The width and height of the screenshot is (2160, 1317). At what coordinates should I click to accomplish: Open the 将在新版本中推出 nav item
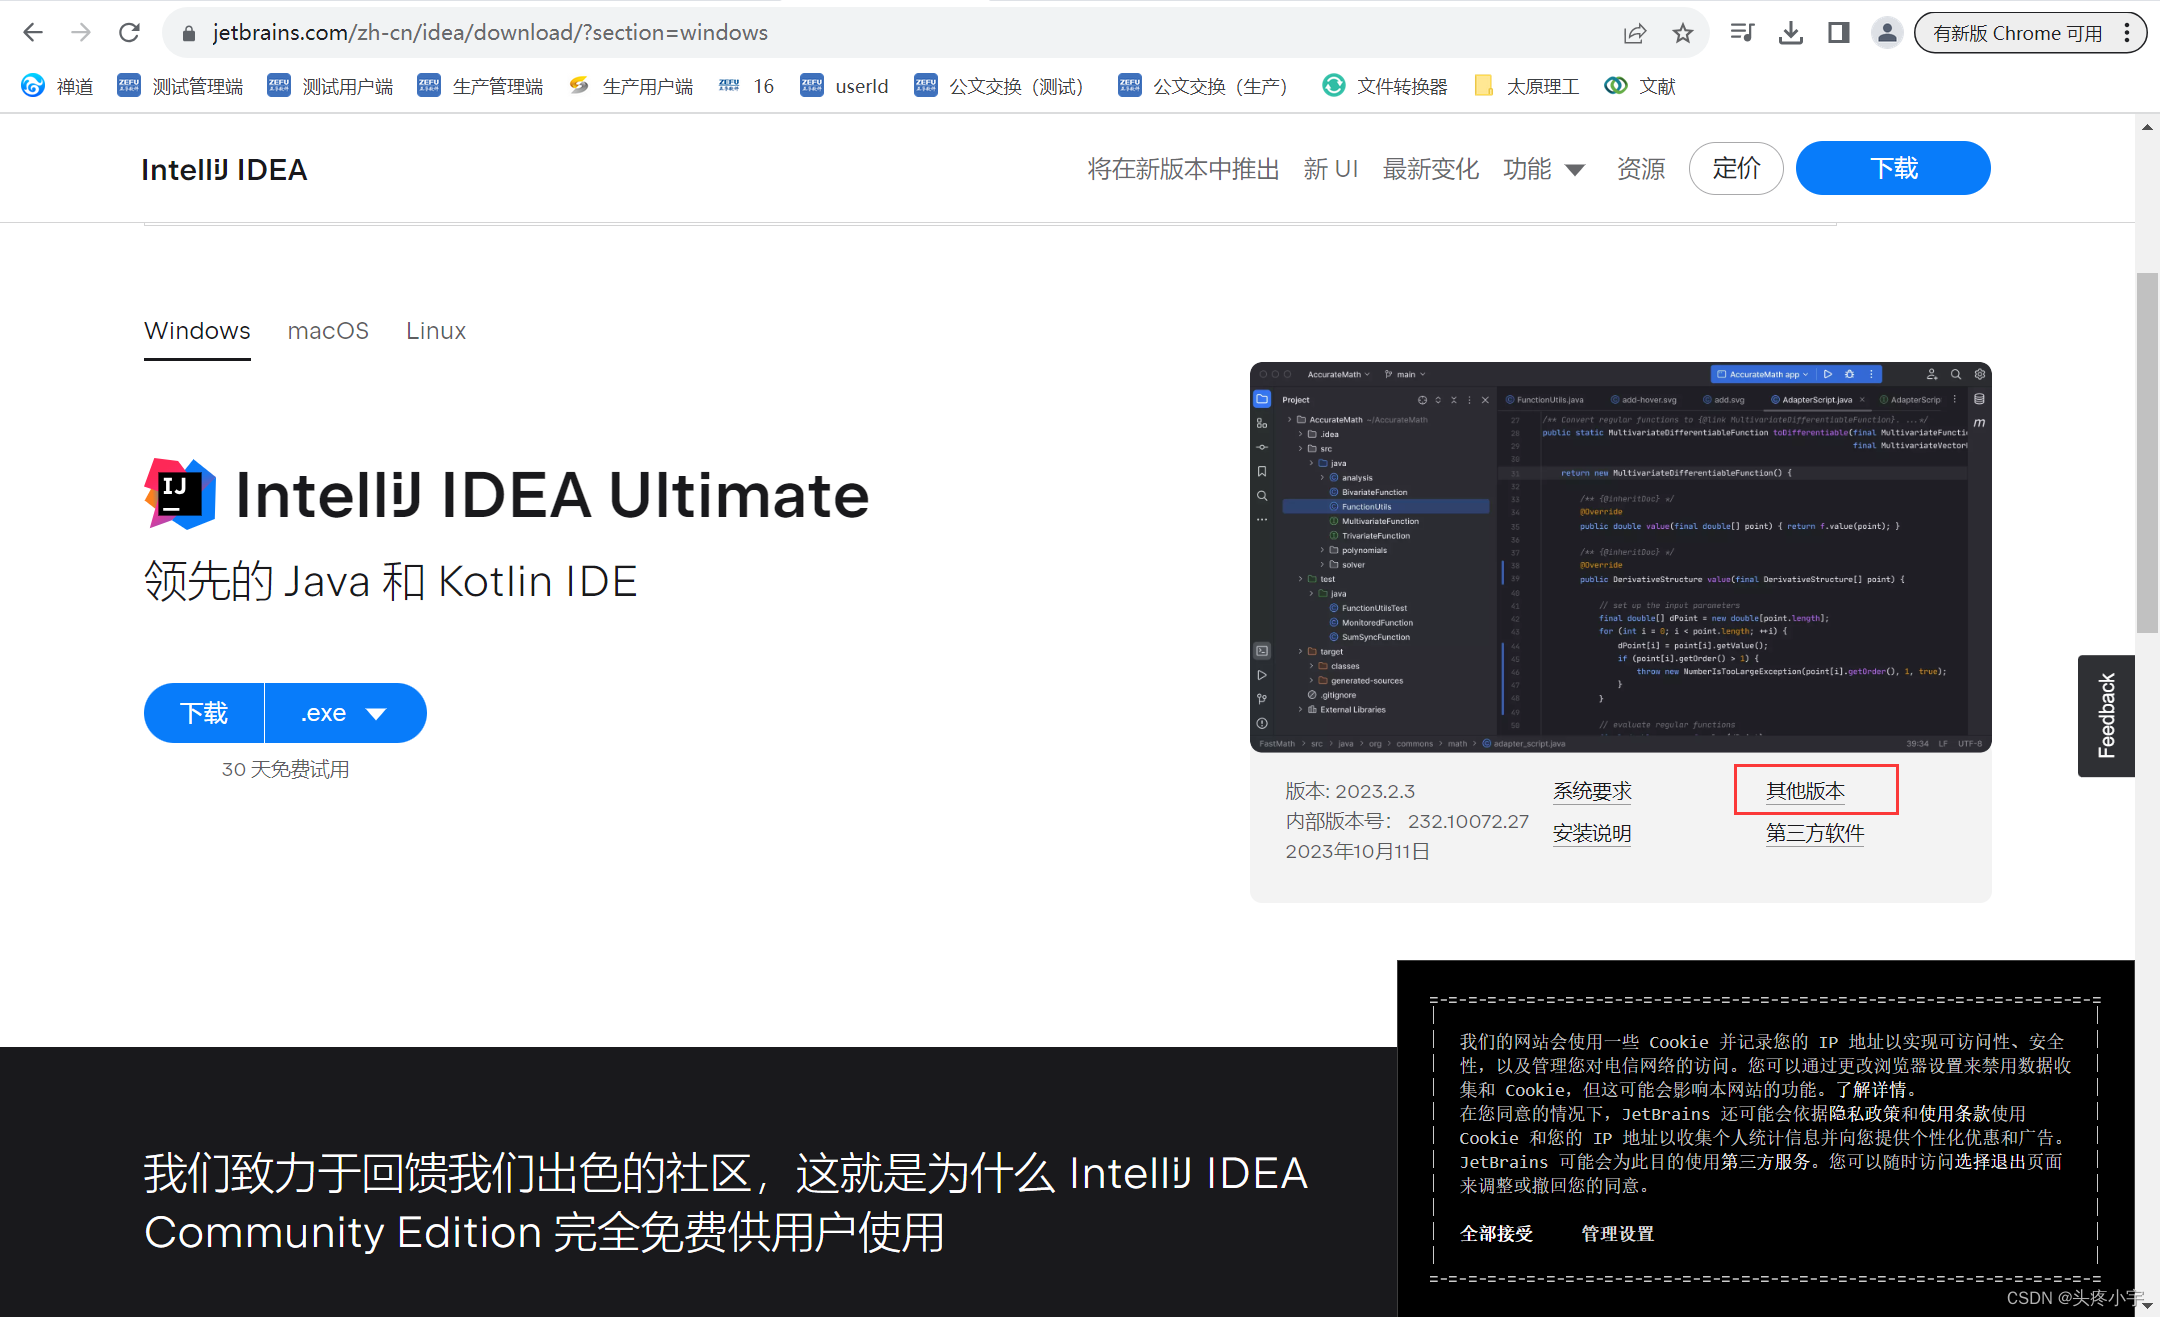click(x=1183, y=169)
